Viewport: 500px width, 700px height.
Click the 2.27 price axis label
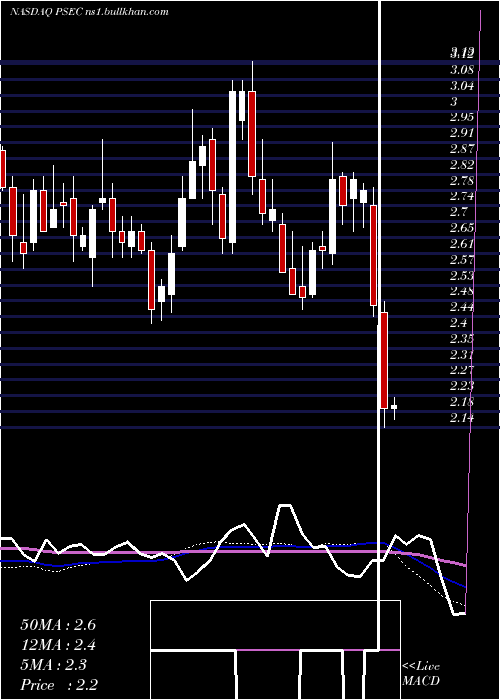(x=462, y=371)
